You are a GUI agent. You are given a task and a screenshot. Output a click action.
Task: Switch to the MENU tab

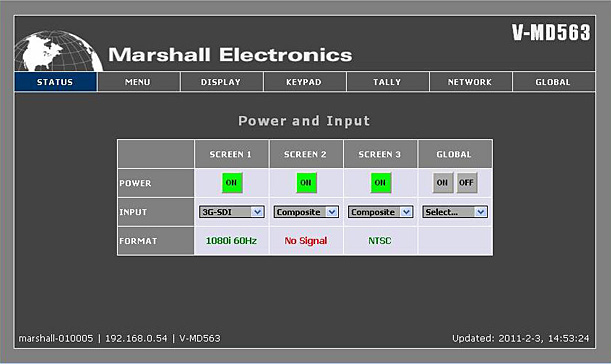coord(139,82)
